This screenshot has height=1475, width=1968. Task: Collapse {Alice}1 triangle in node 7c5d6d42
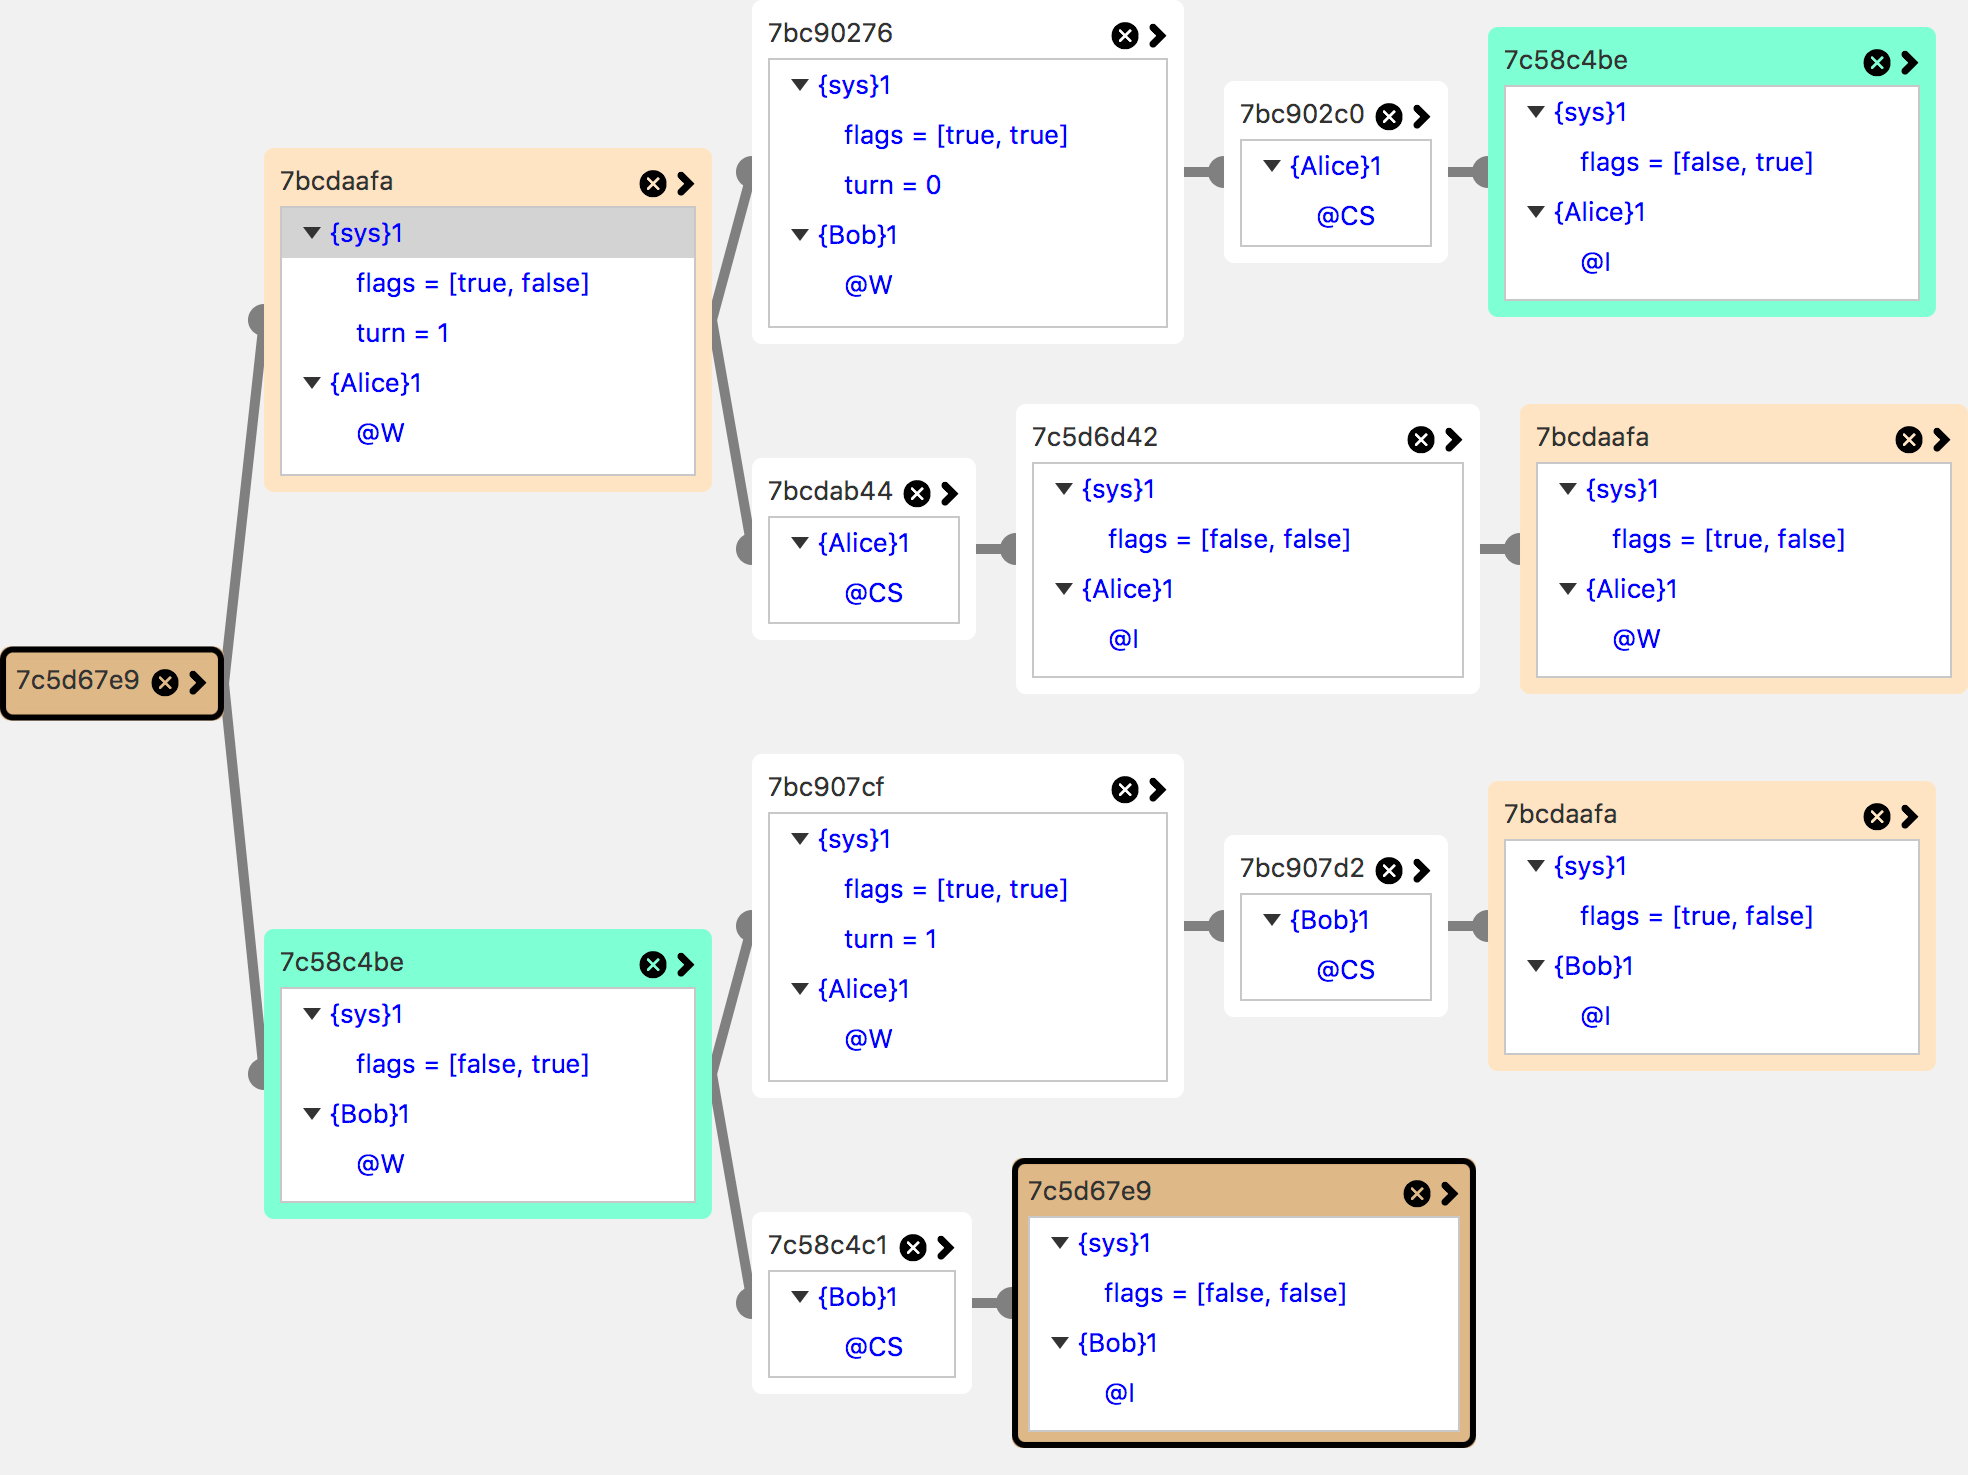[1064, 589]
